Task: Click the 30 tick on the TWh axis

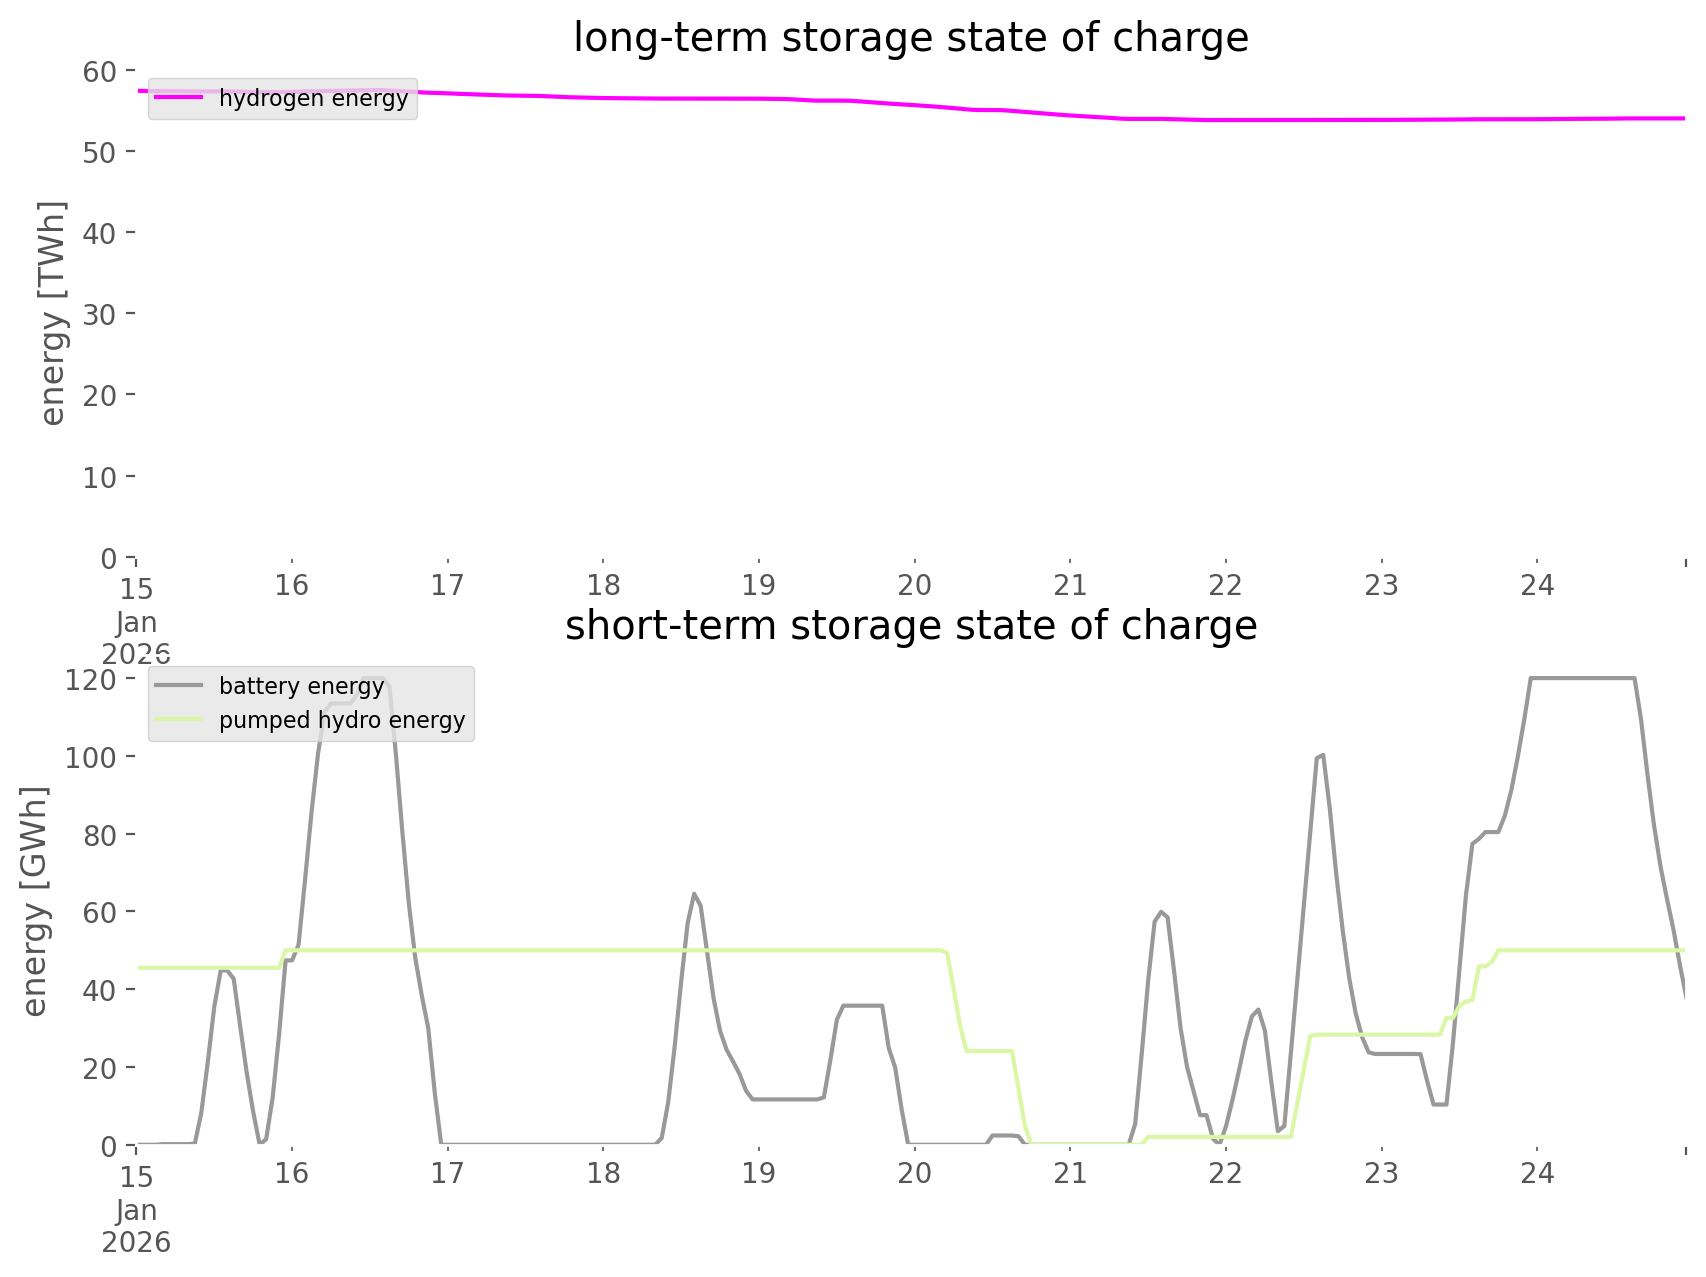Action: [101, 314]
